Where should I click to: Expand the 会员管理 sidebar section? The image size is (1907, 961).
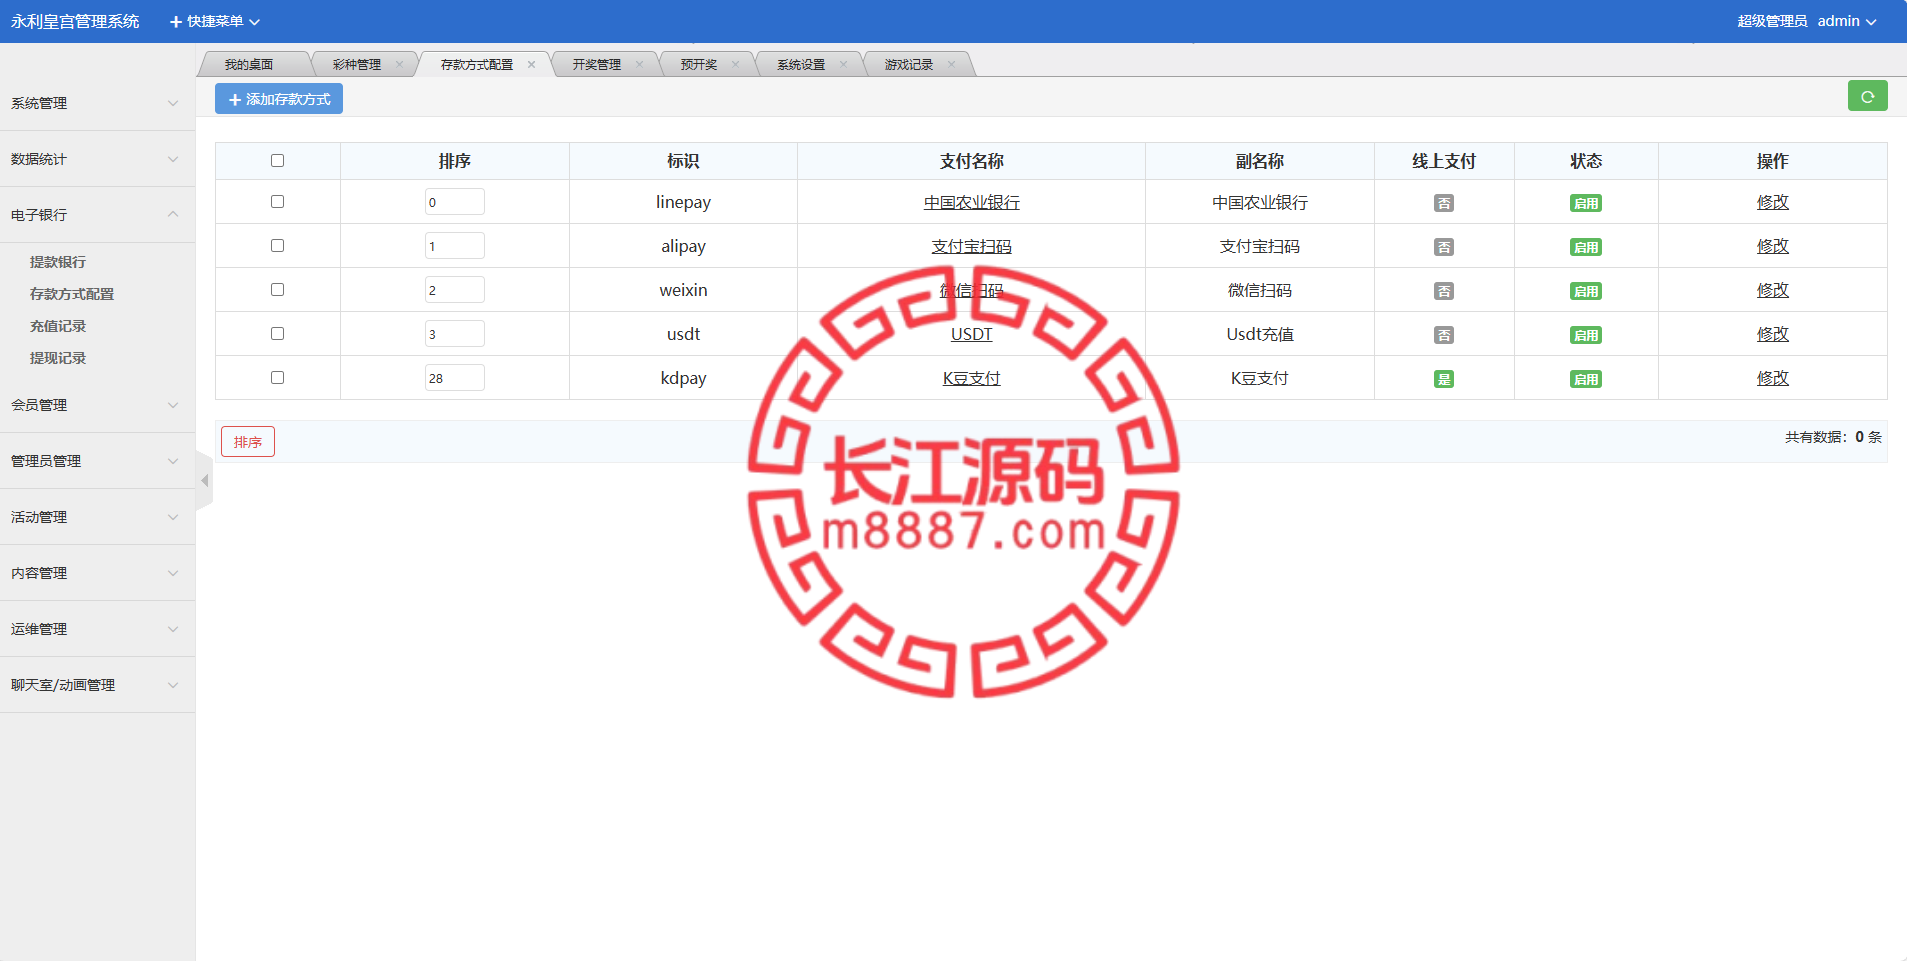pyautogui.click(x=97, y=405)
